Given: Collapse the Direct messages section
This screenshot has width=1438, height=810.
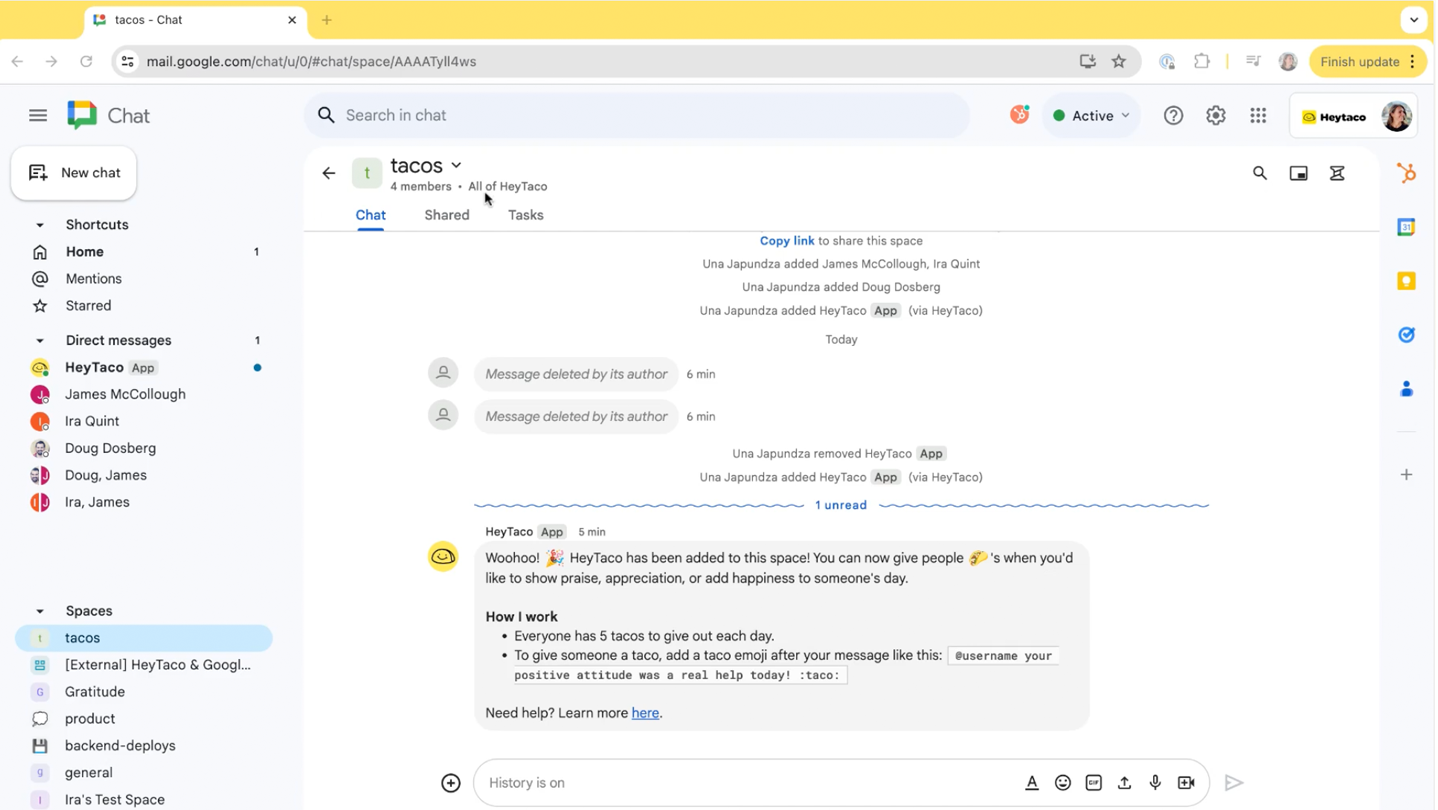Looking at the screenshot, I should coord(40,341).
